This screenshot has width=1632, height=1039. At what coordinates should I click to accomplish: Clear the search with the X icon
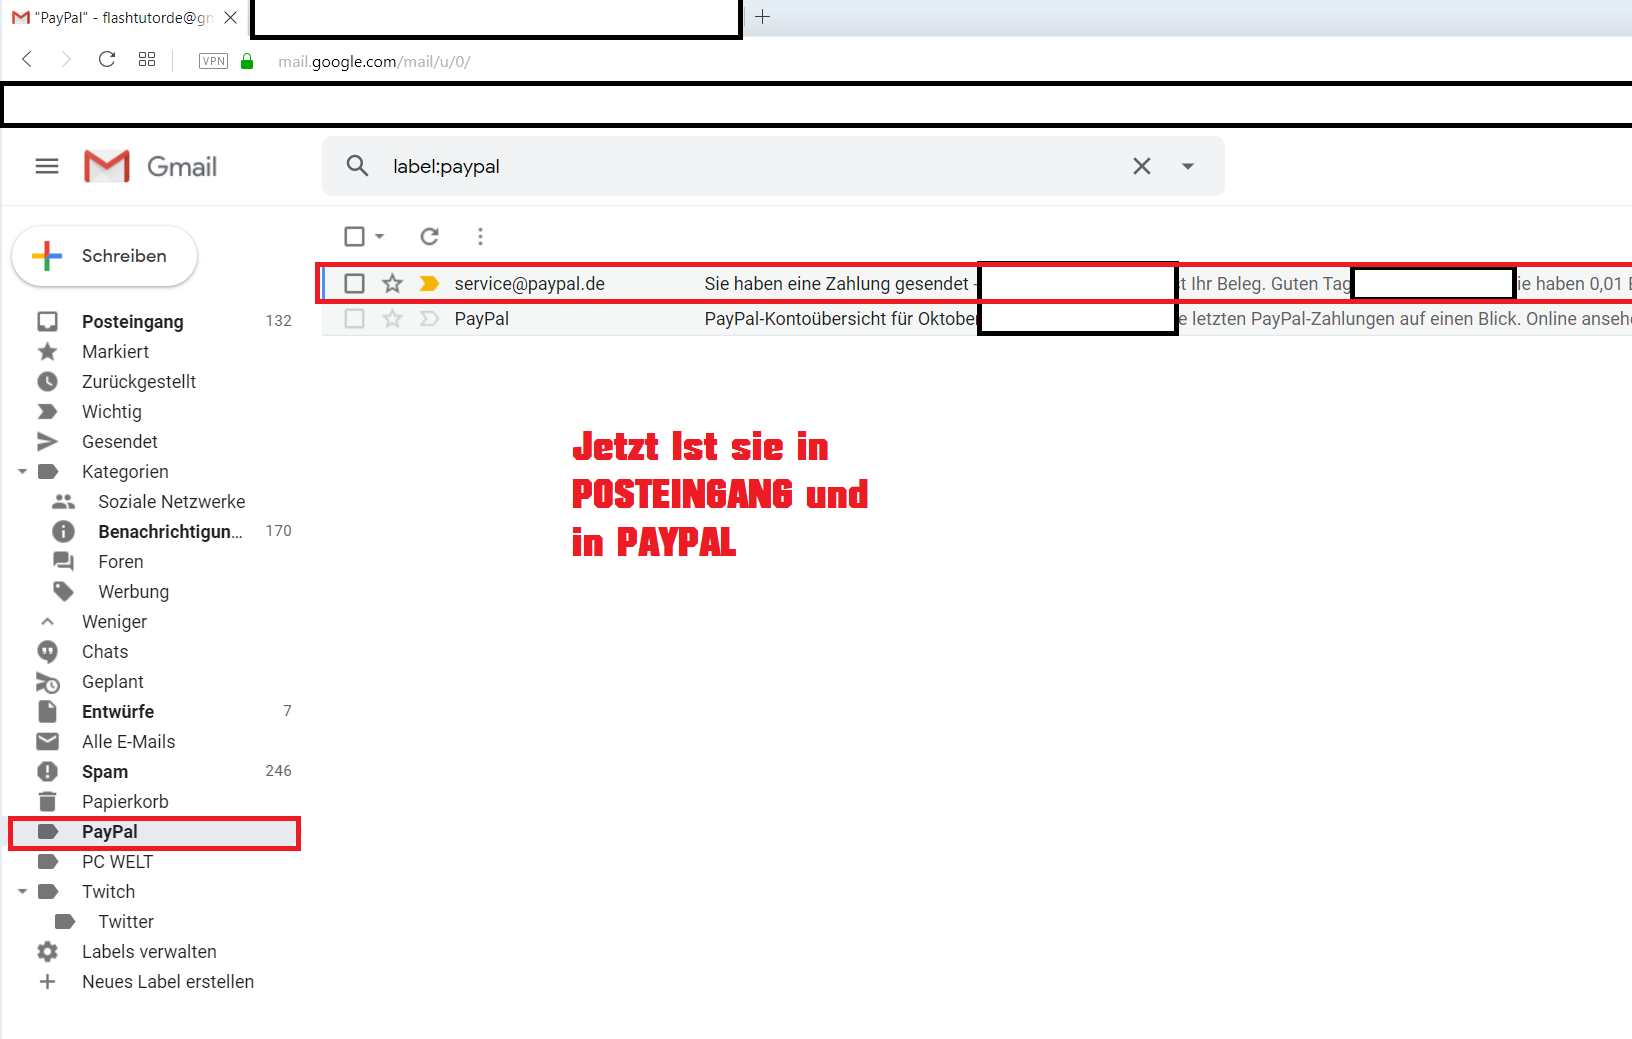[1141, 166]
